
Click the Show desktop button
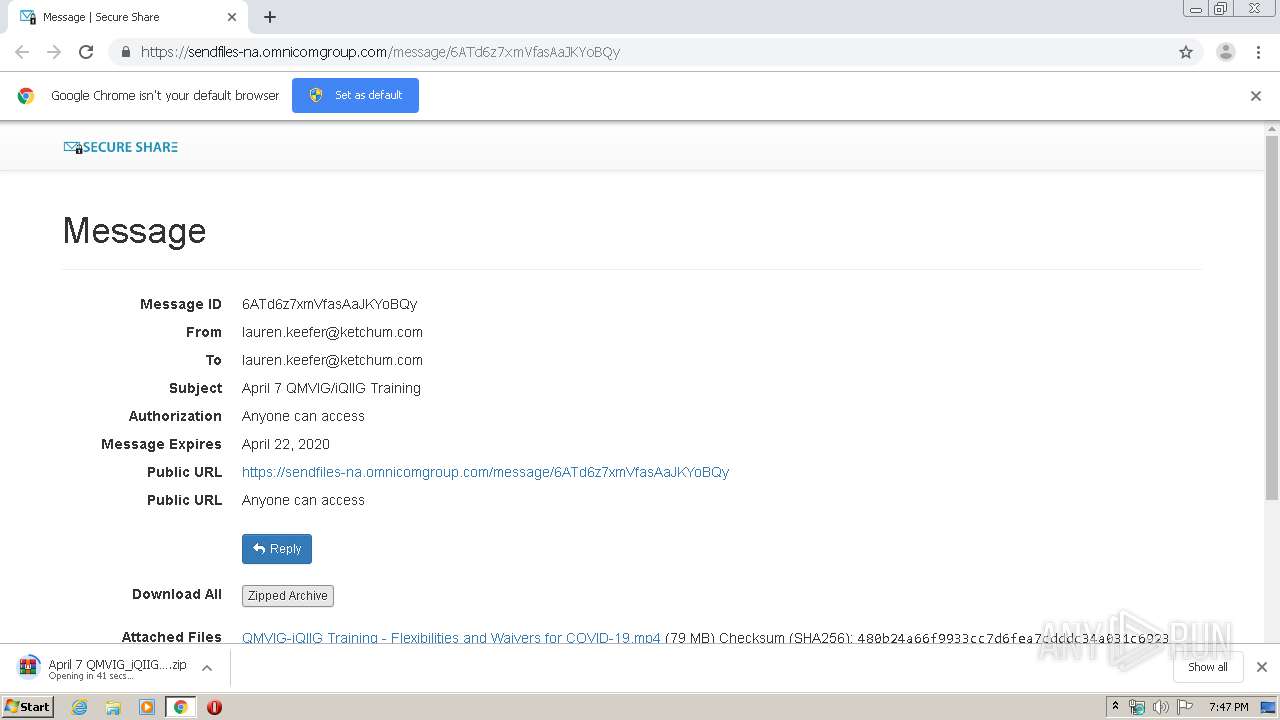(x=1269, y=707)
